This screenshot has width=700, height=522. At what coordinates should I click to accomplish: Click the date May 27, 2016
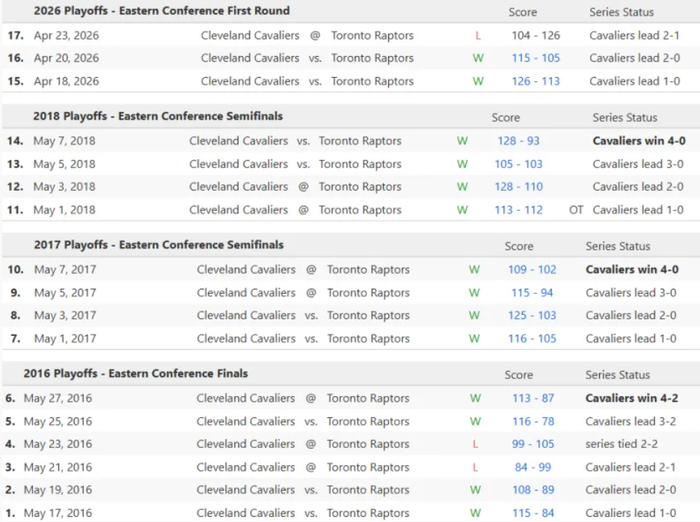click(58, 398)
